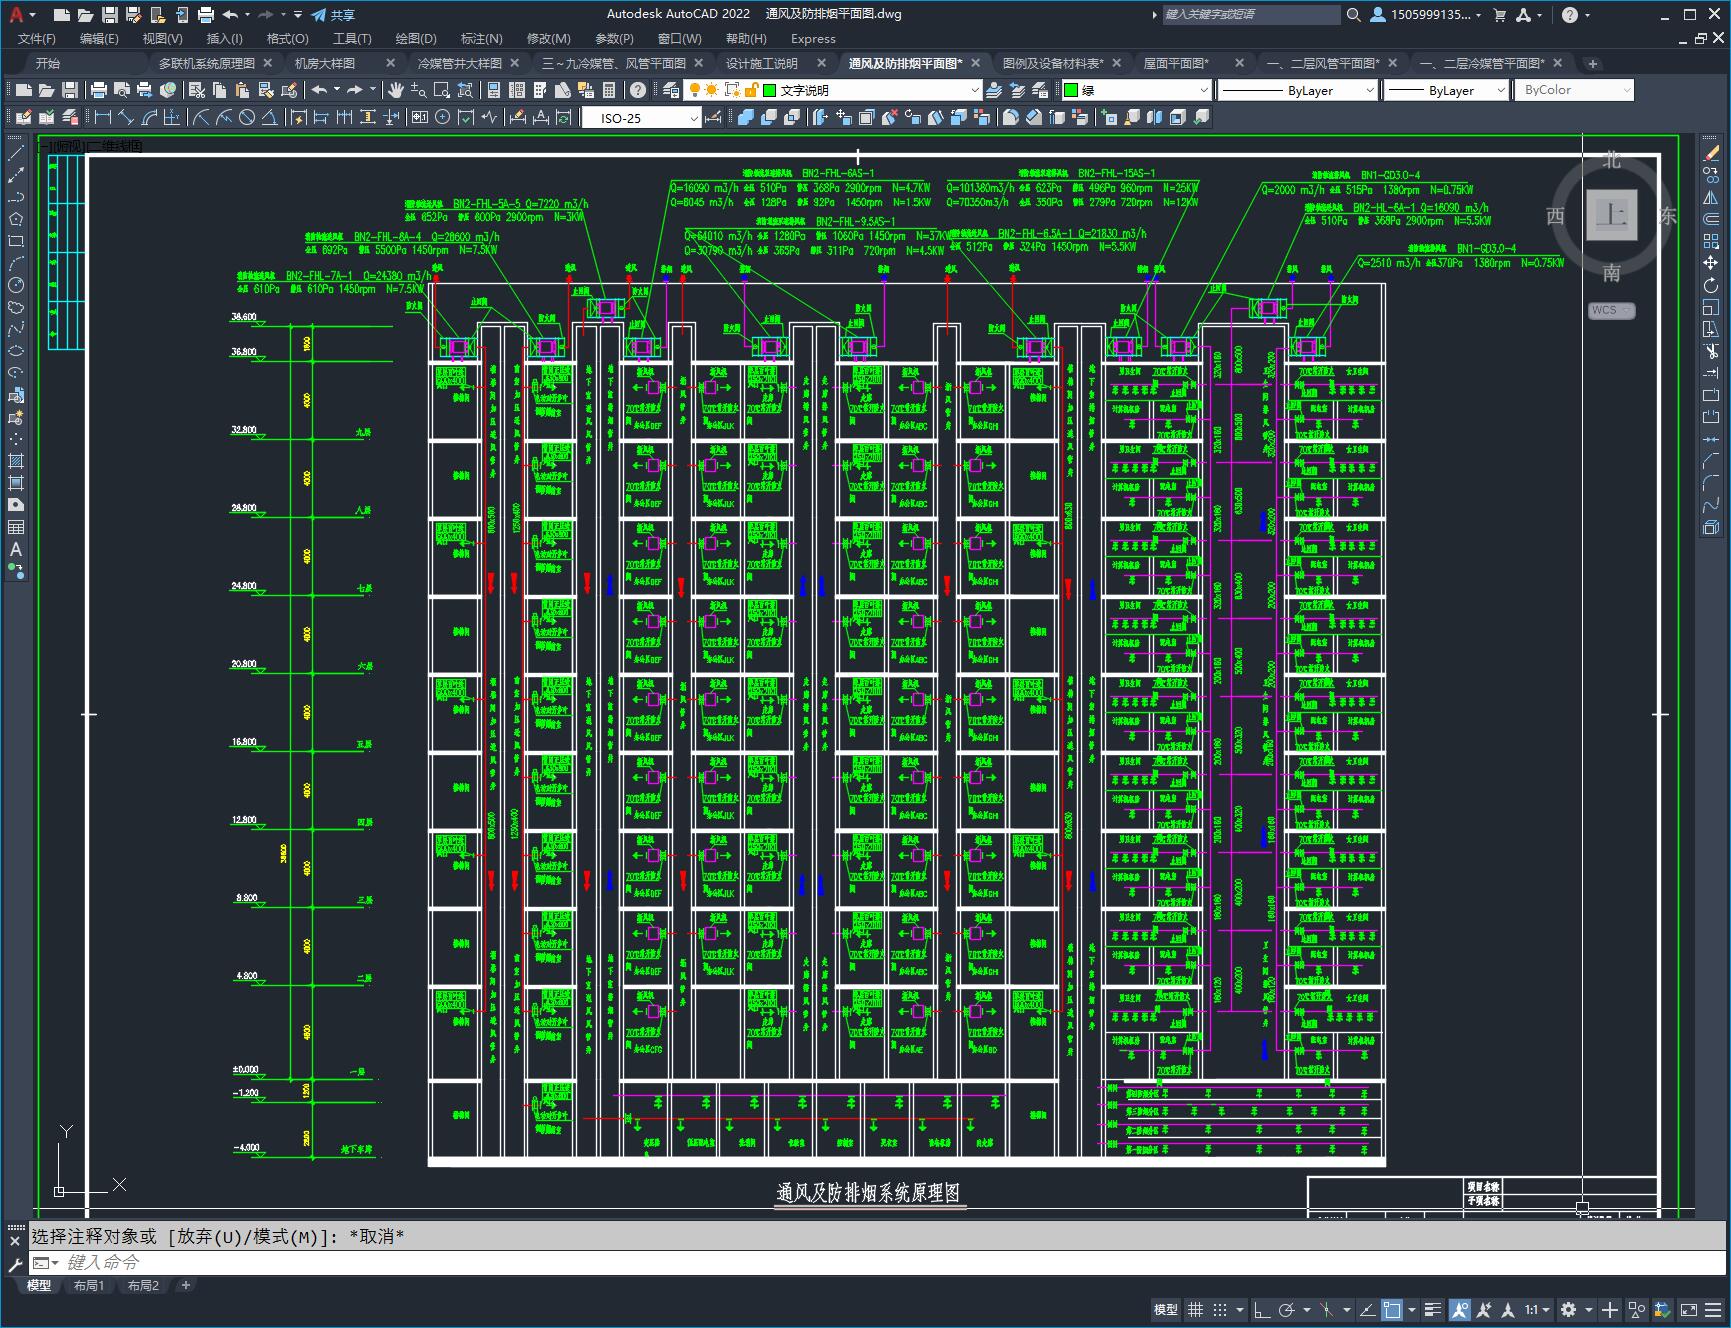The image size is (1731, 1328).
Task: Switch to the 屋面平面图 drawing tab
Action: coord(1176,63)
